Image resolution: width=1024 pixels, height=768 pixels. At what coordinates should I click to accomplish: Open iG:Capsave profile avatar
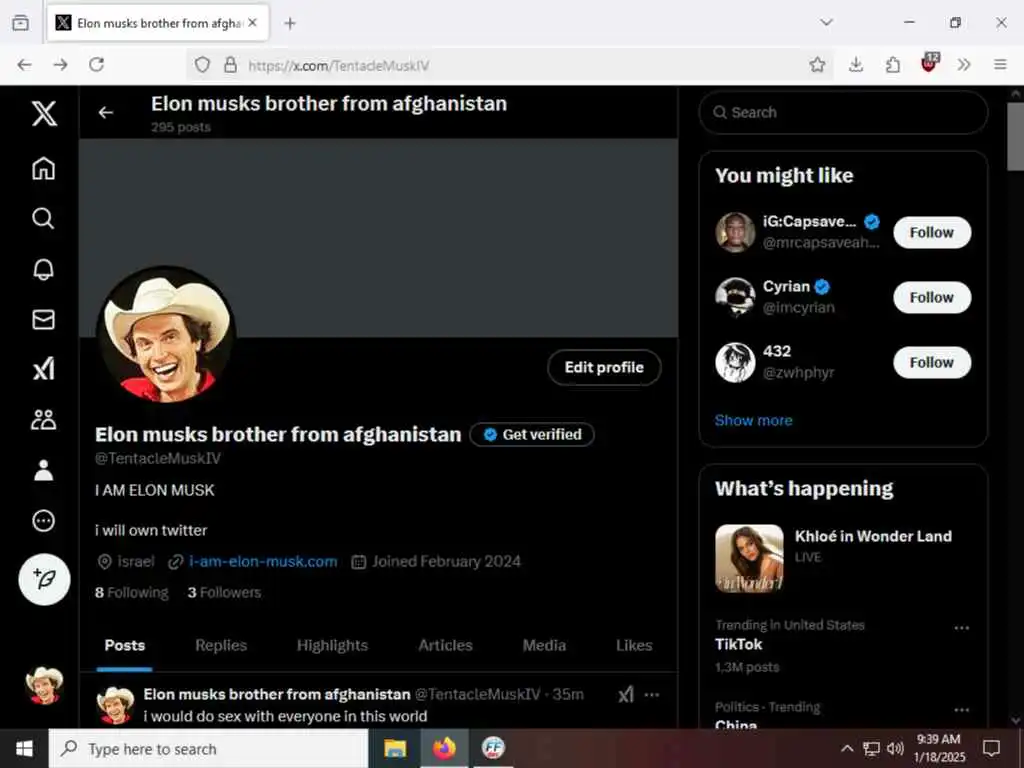[735, 232]
